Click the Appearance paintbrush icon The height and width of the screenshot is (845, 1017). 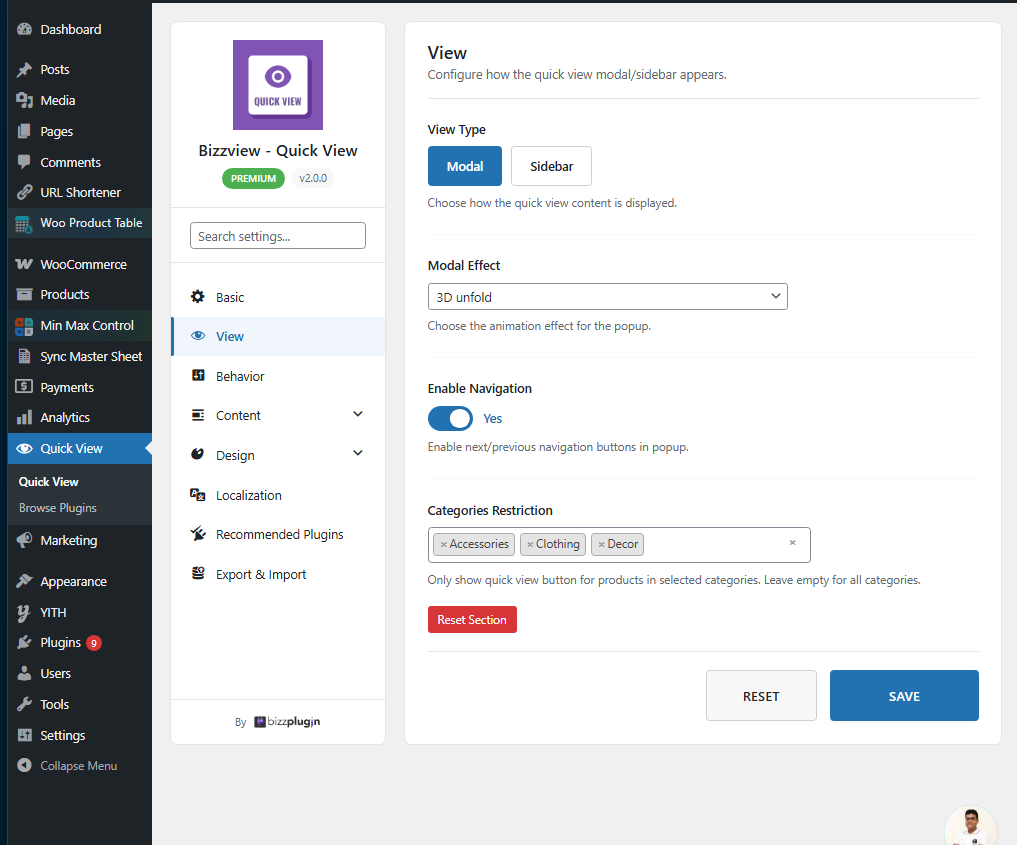pyautogui.click(x=24, y=581)
